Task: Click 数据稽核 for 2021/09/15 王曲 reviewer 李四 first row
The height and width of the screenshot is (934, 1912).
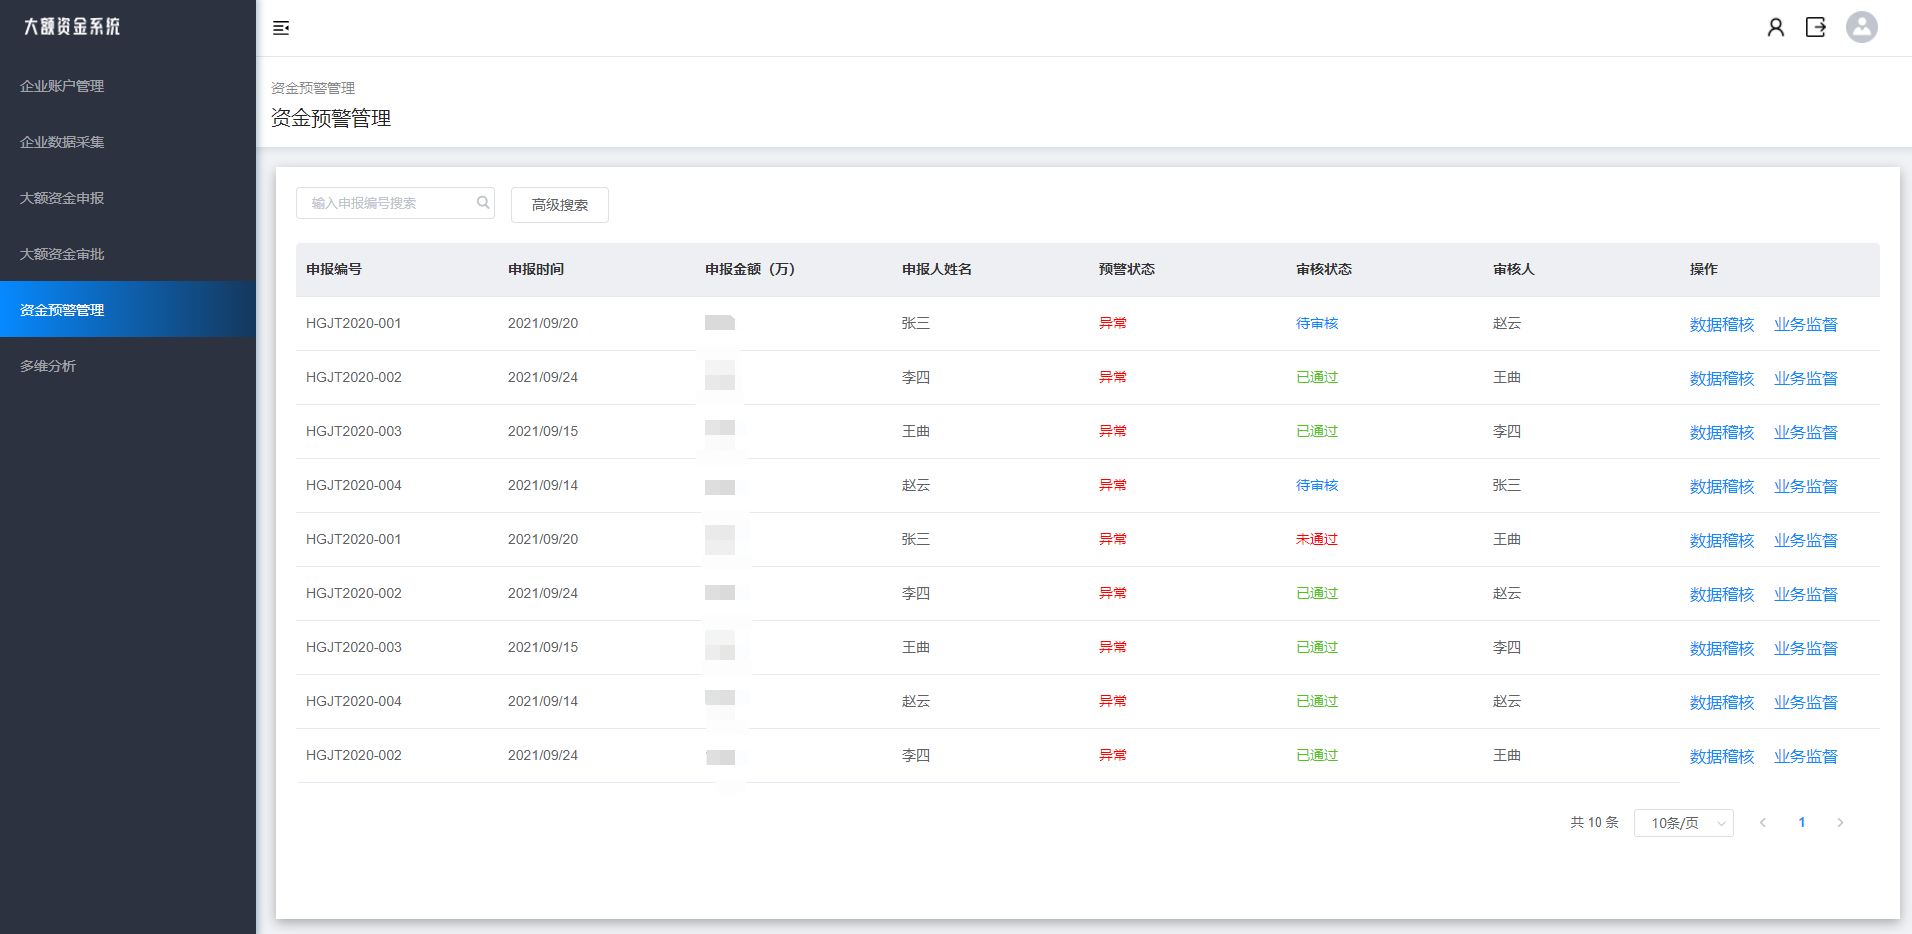Action: point(1722,432)
